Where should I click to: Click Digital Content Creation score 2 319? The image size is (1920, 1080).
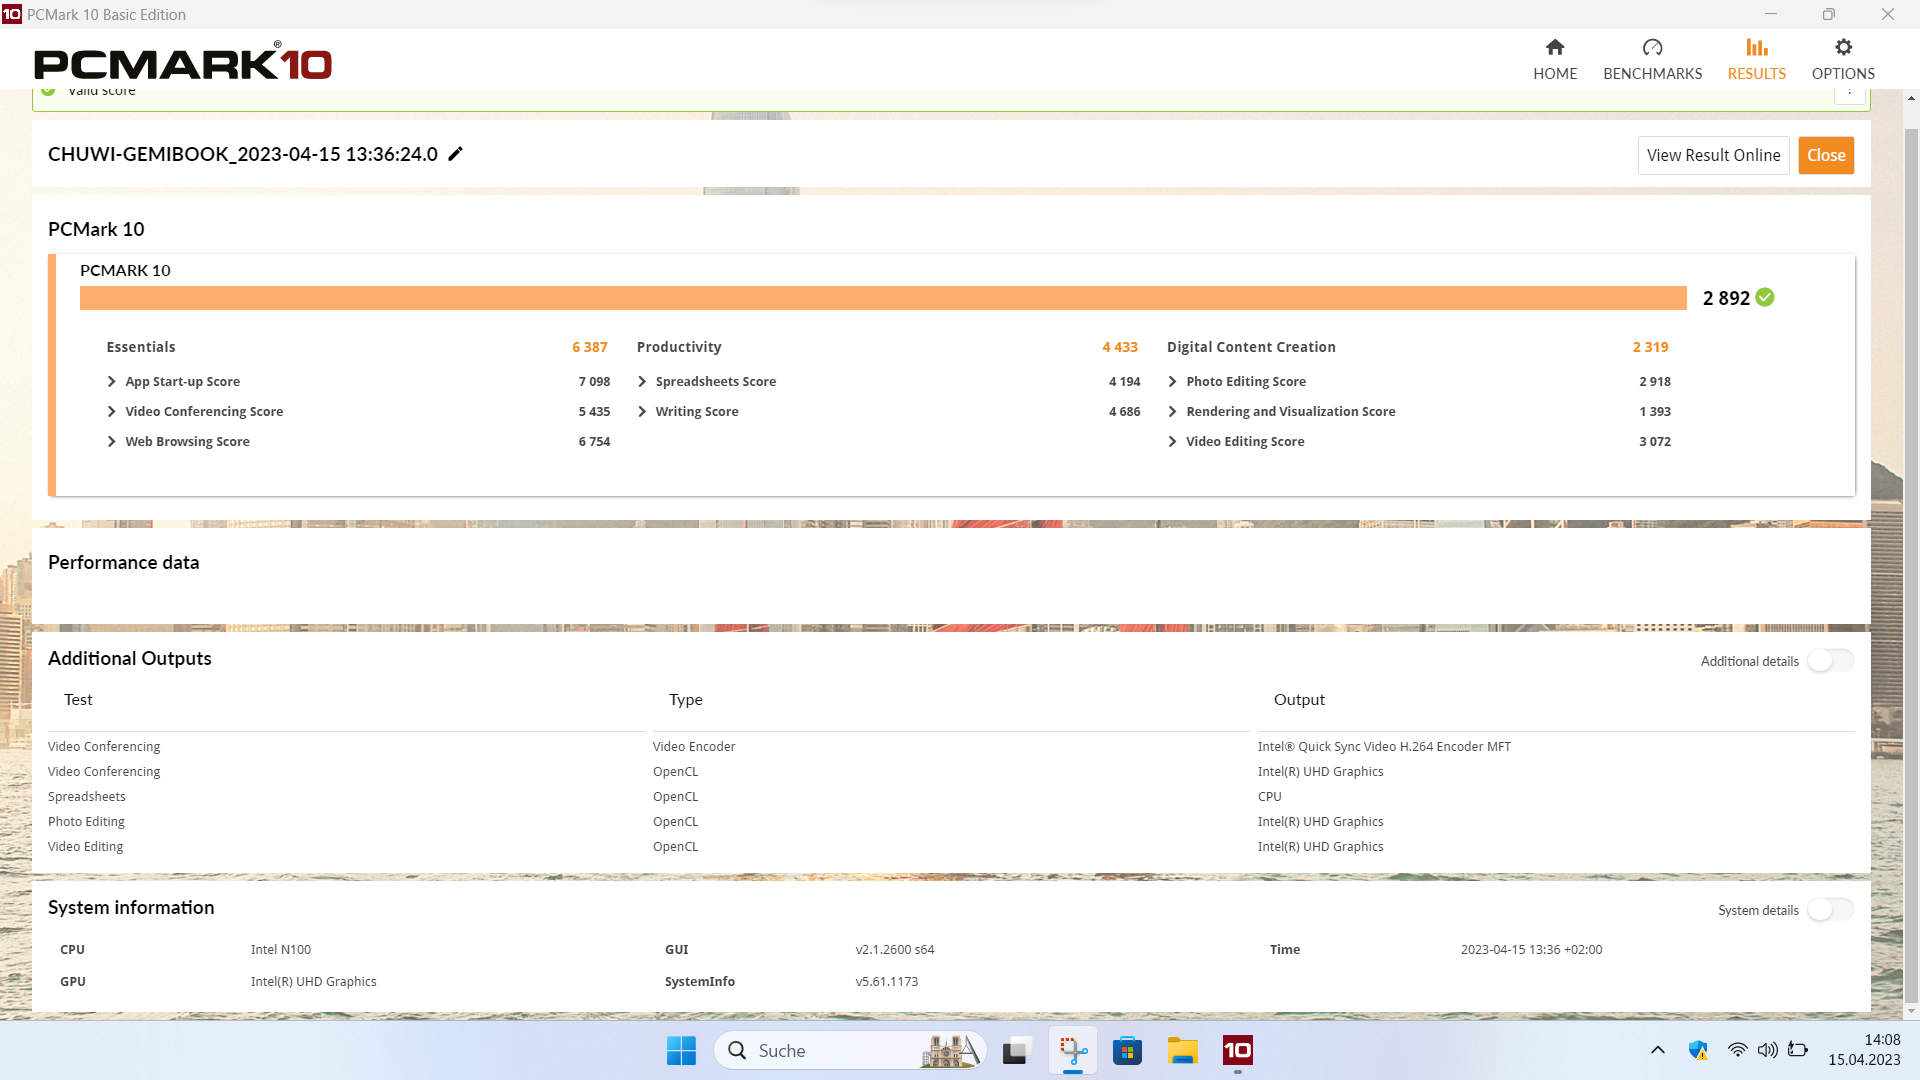1650,347
